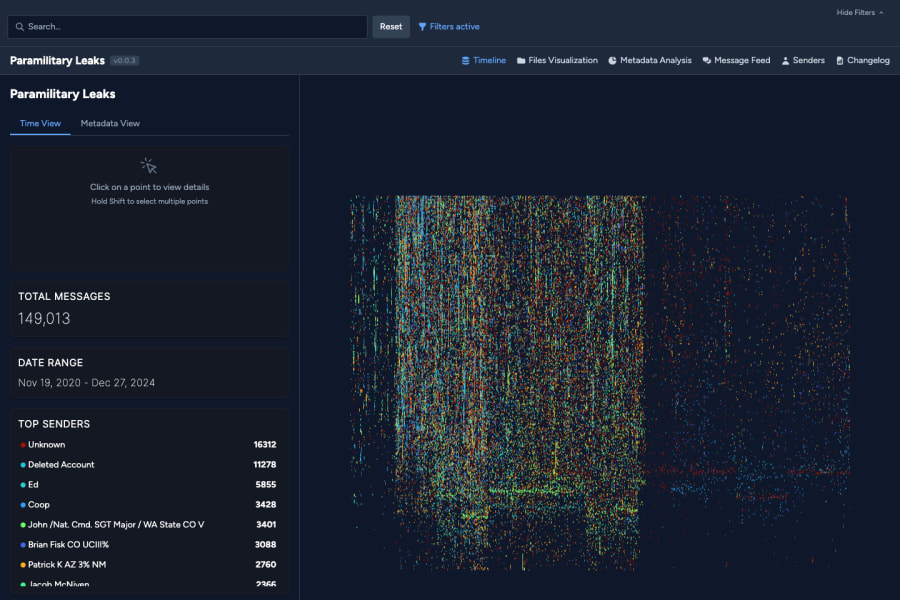Click the Reset button

391,26
